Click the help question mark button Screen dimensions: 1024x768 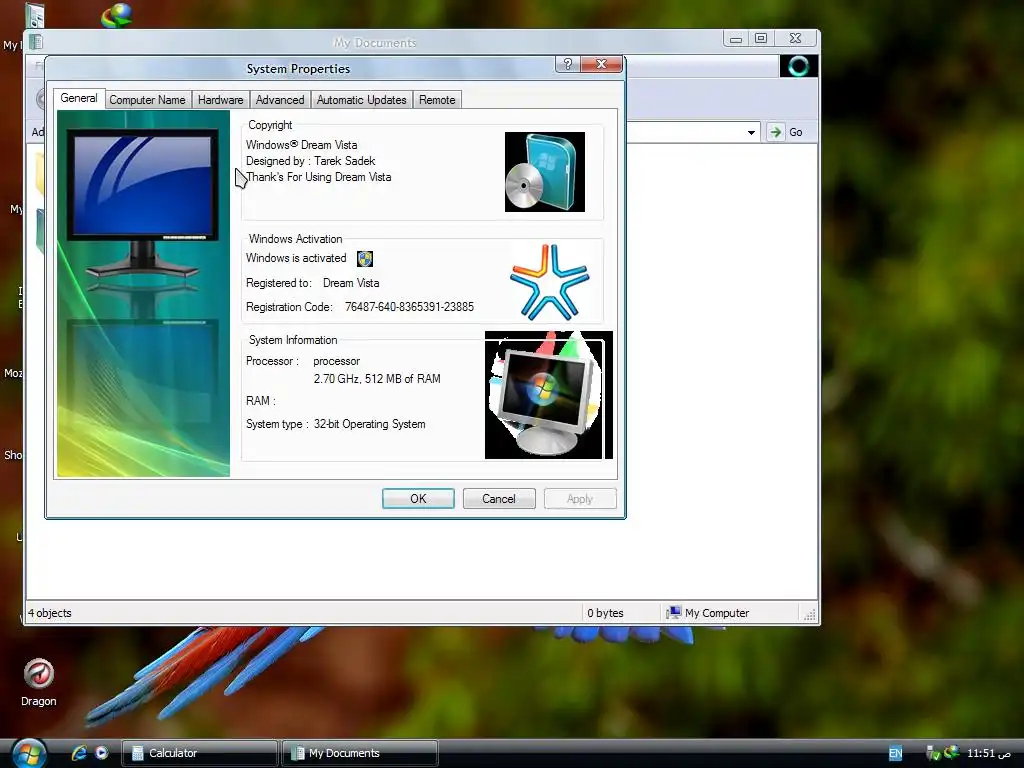pos(568,64)
